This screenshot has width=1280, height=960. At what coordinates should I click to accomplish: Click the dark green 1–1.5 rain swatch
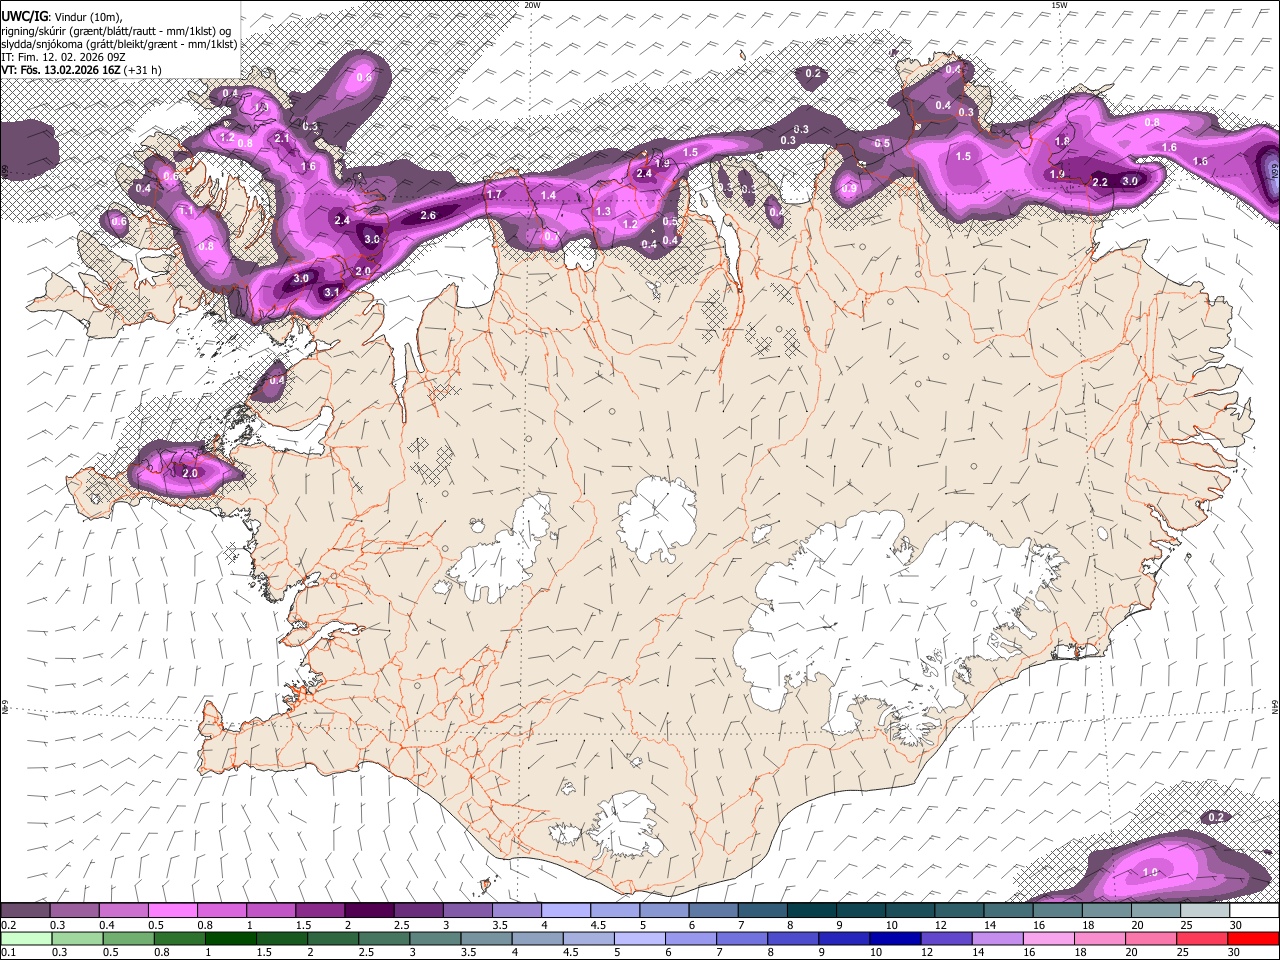pos(231,938)
